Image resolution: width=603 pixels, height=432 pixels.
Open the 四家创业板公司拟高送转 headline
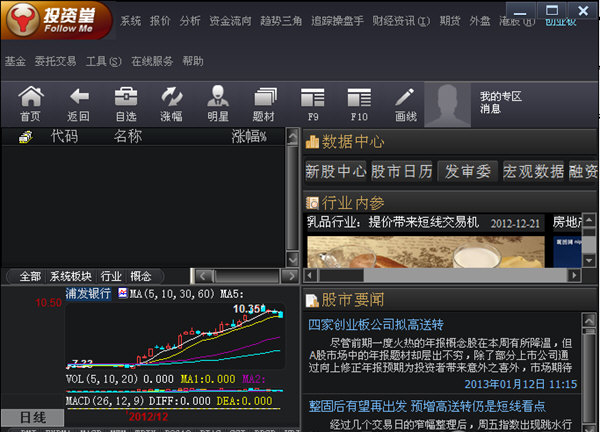pyautogui.click(x=376, y=325)
